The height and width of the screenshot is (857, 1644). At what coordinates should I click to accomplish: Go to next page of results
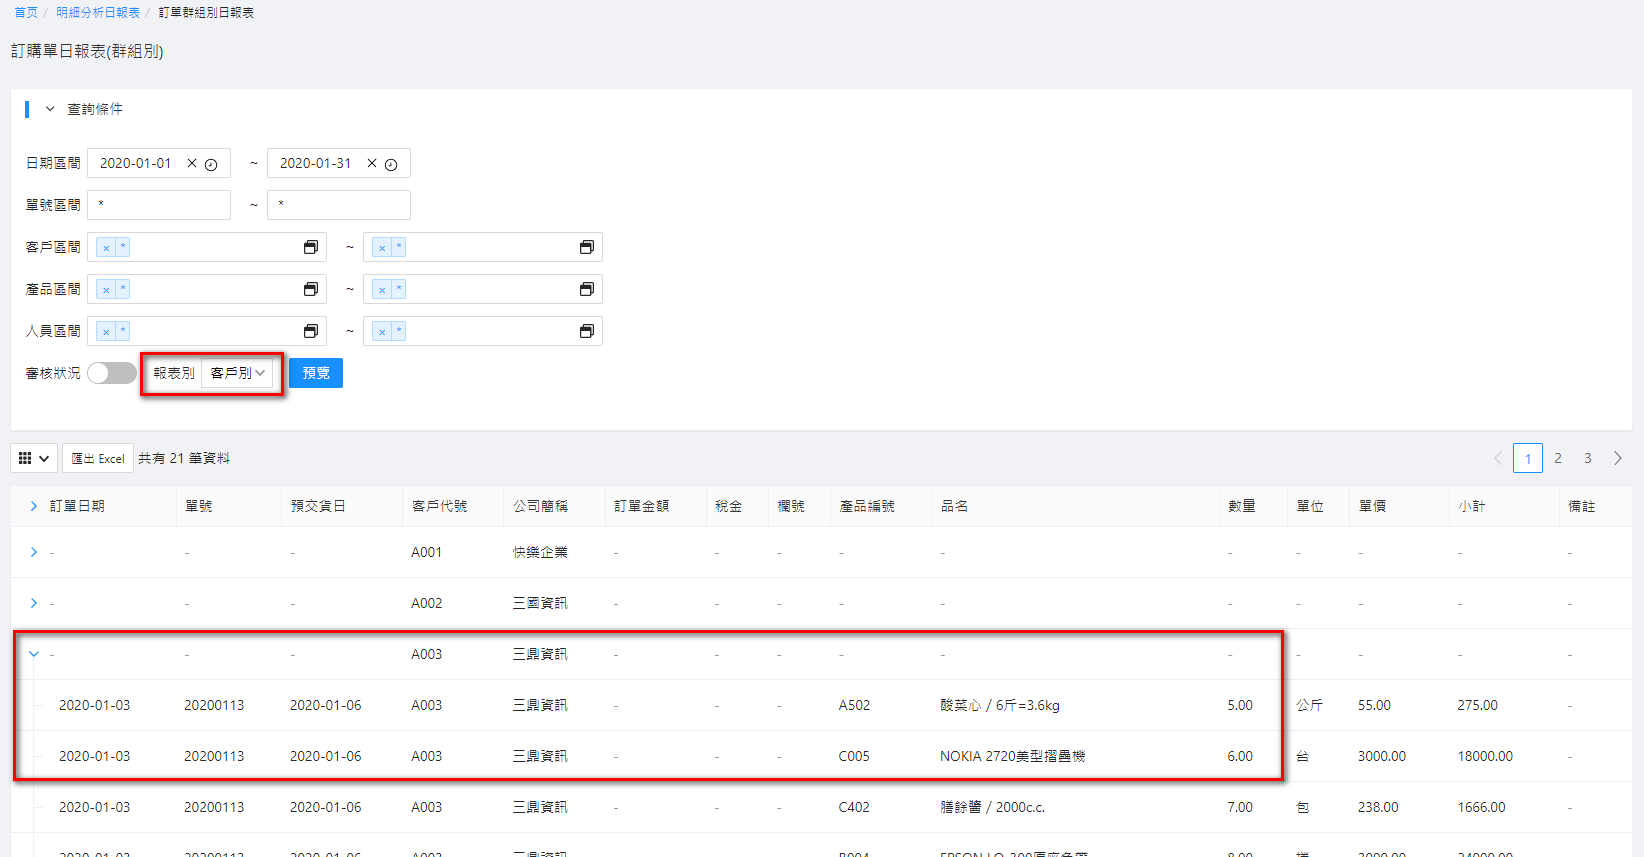click(x=1617, y=458)
